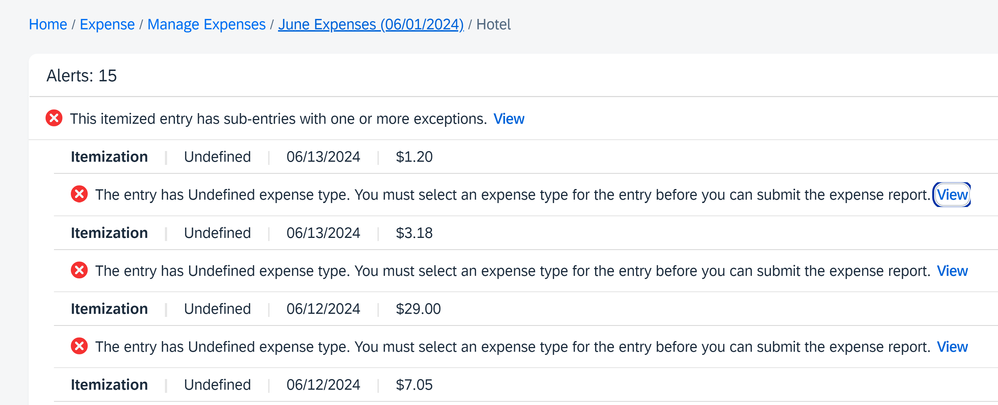Open Manage Expenses breadcrumb link
This screenshot has height=405, width=998.
[206, 25]
